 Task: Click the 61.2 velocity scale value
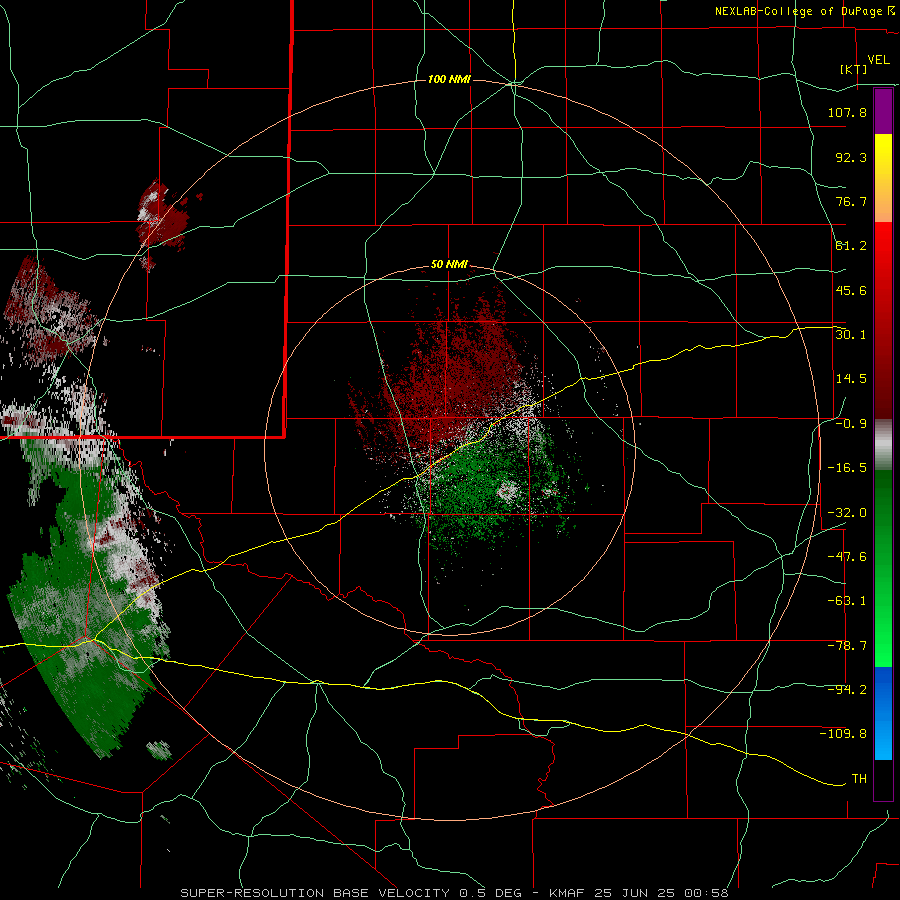pyautogui.click(x=851, y=246)
